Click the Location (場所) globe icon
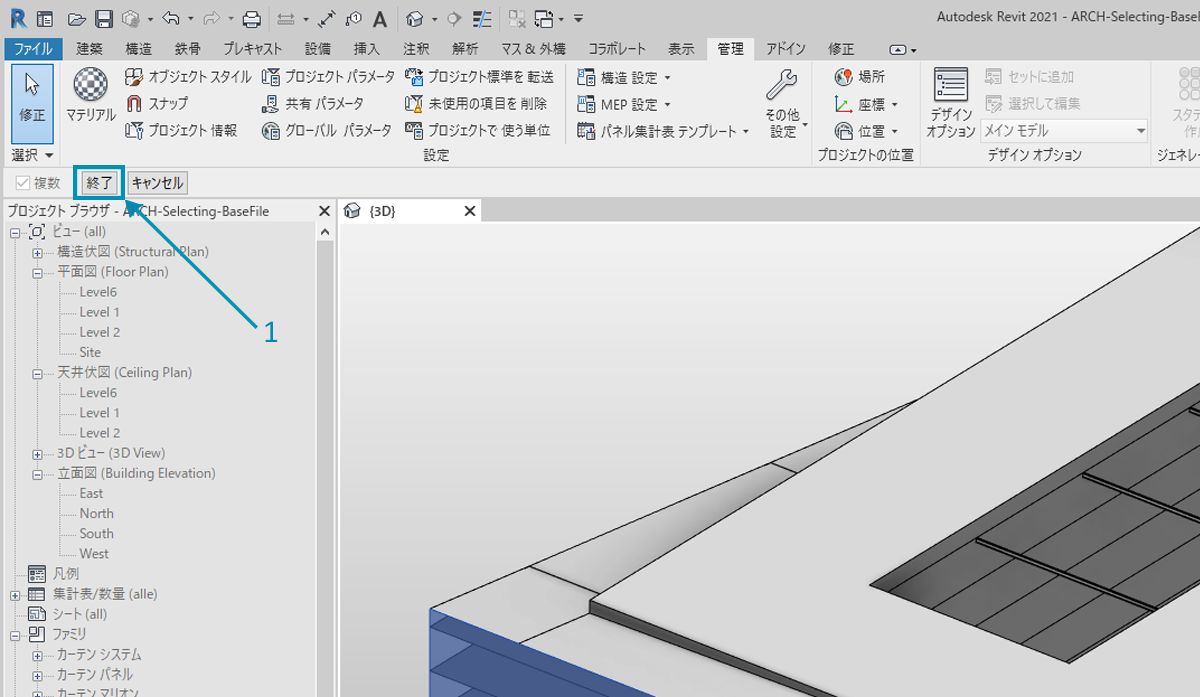The width and height of the screenshot is (1200, 697). 860,77
